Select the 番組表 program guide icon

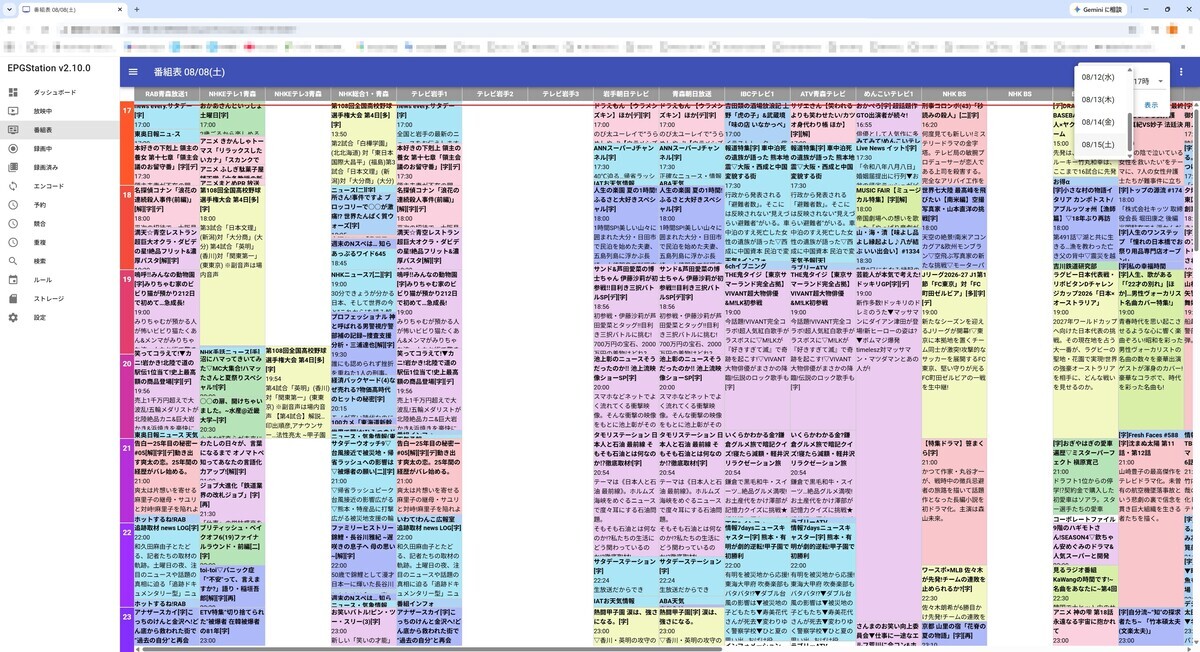click(14, 130)
